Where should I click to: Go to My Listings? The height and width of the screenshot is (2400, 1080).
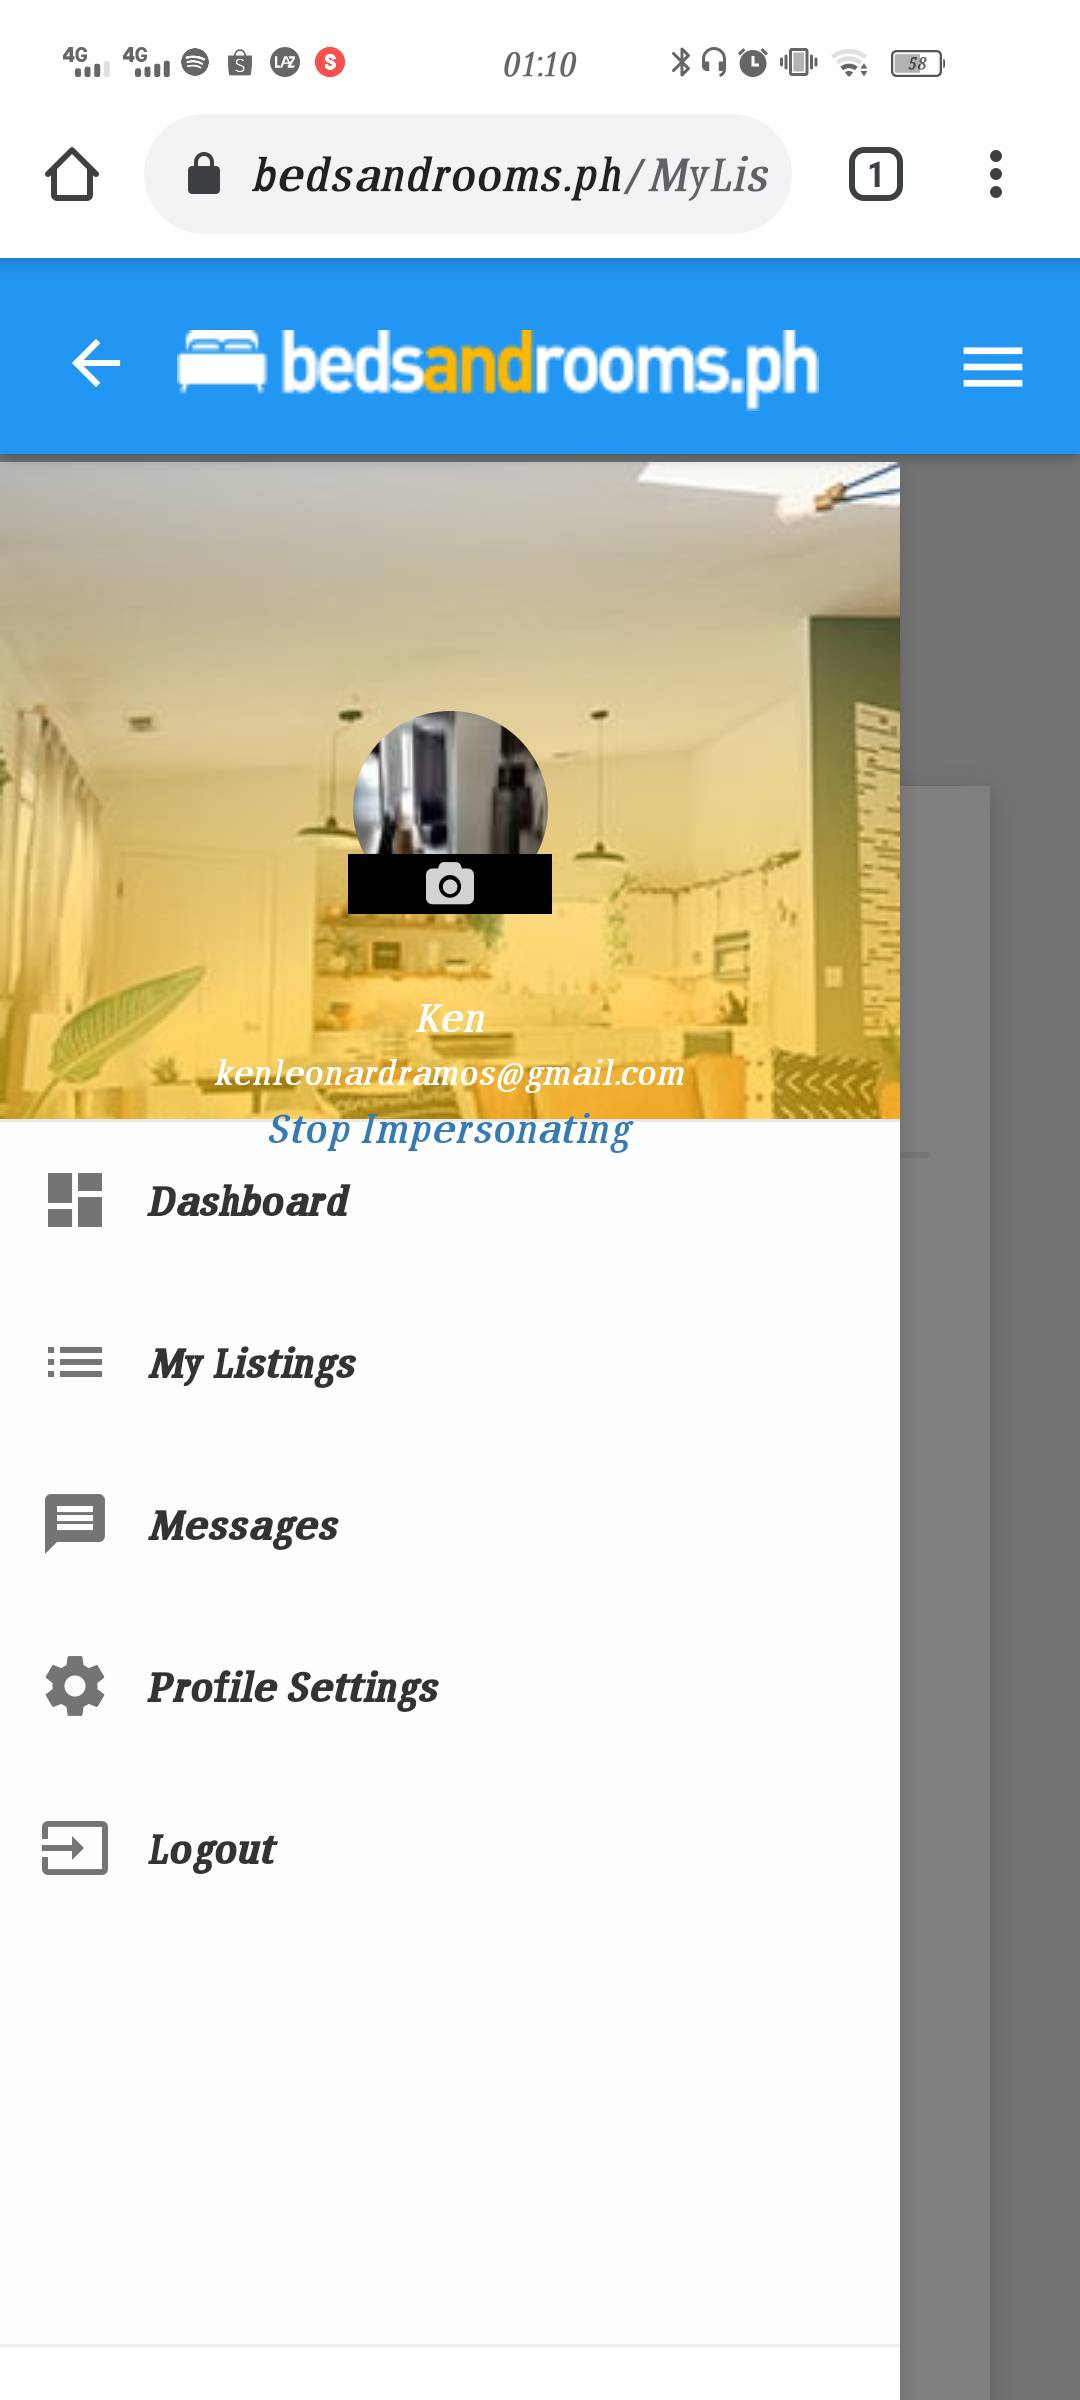point(450,1363)
